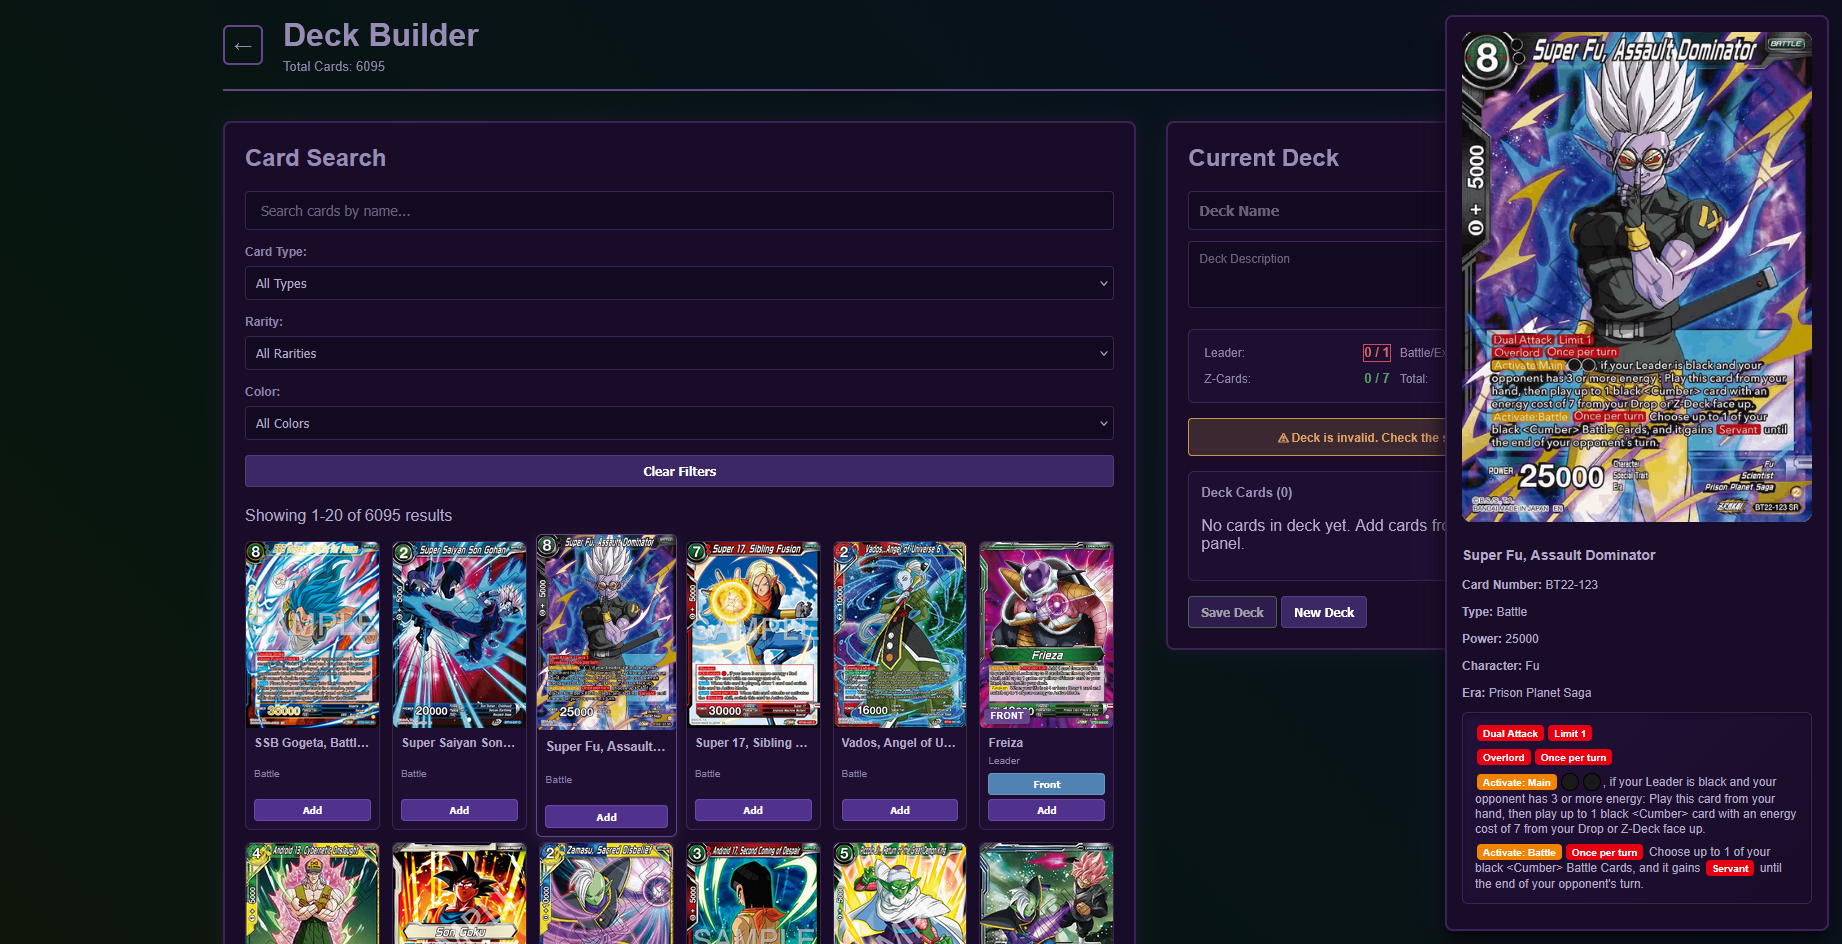Open the Color filter dropdown
Image resolution: width=1842 pixels, height=944 pixels.
(x=678, y=423)
